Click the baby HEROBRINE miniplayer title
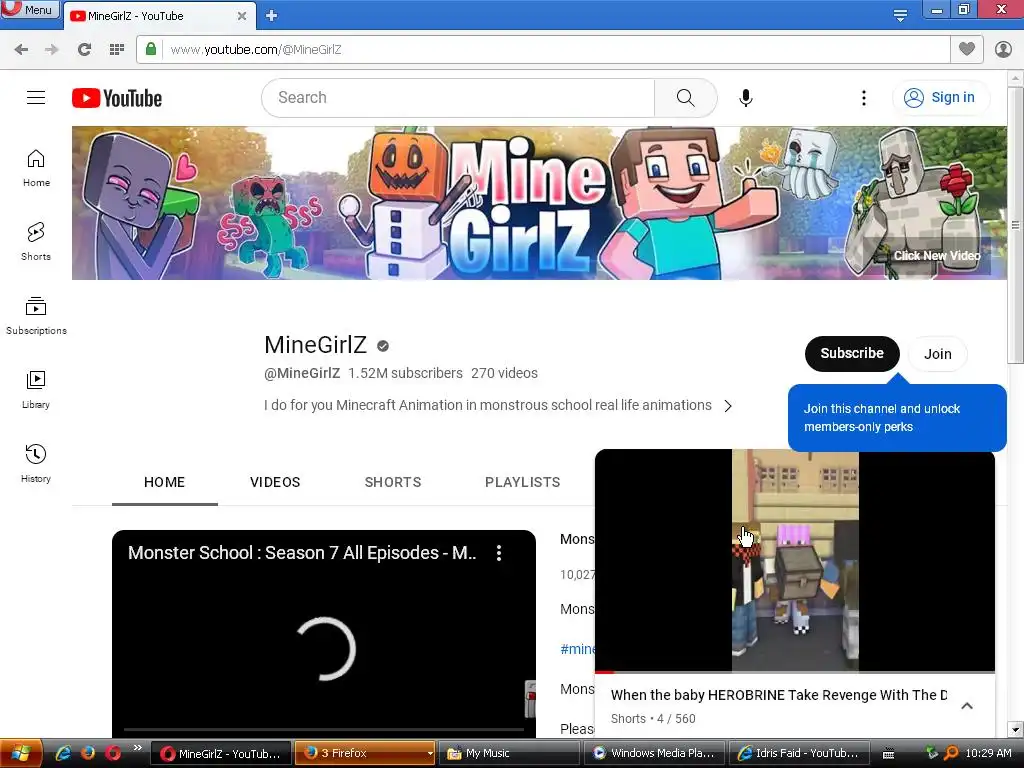The height and width of the screenshot is (768, 1024). pyautogui.click(x=778, y=695)
